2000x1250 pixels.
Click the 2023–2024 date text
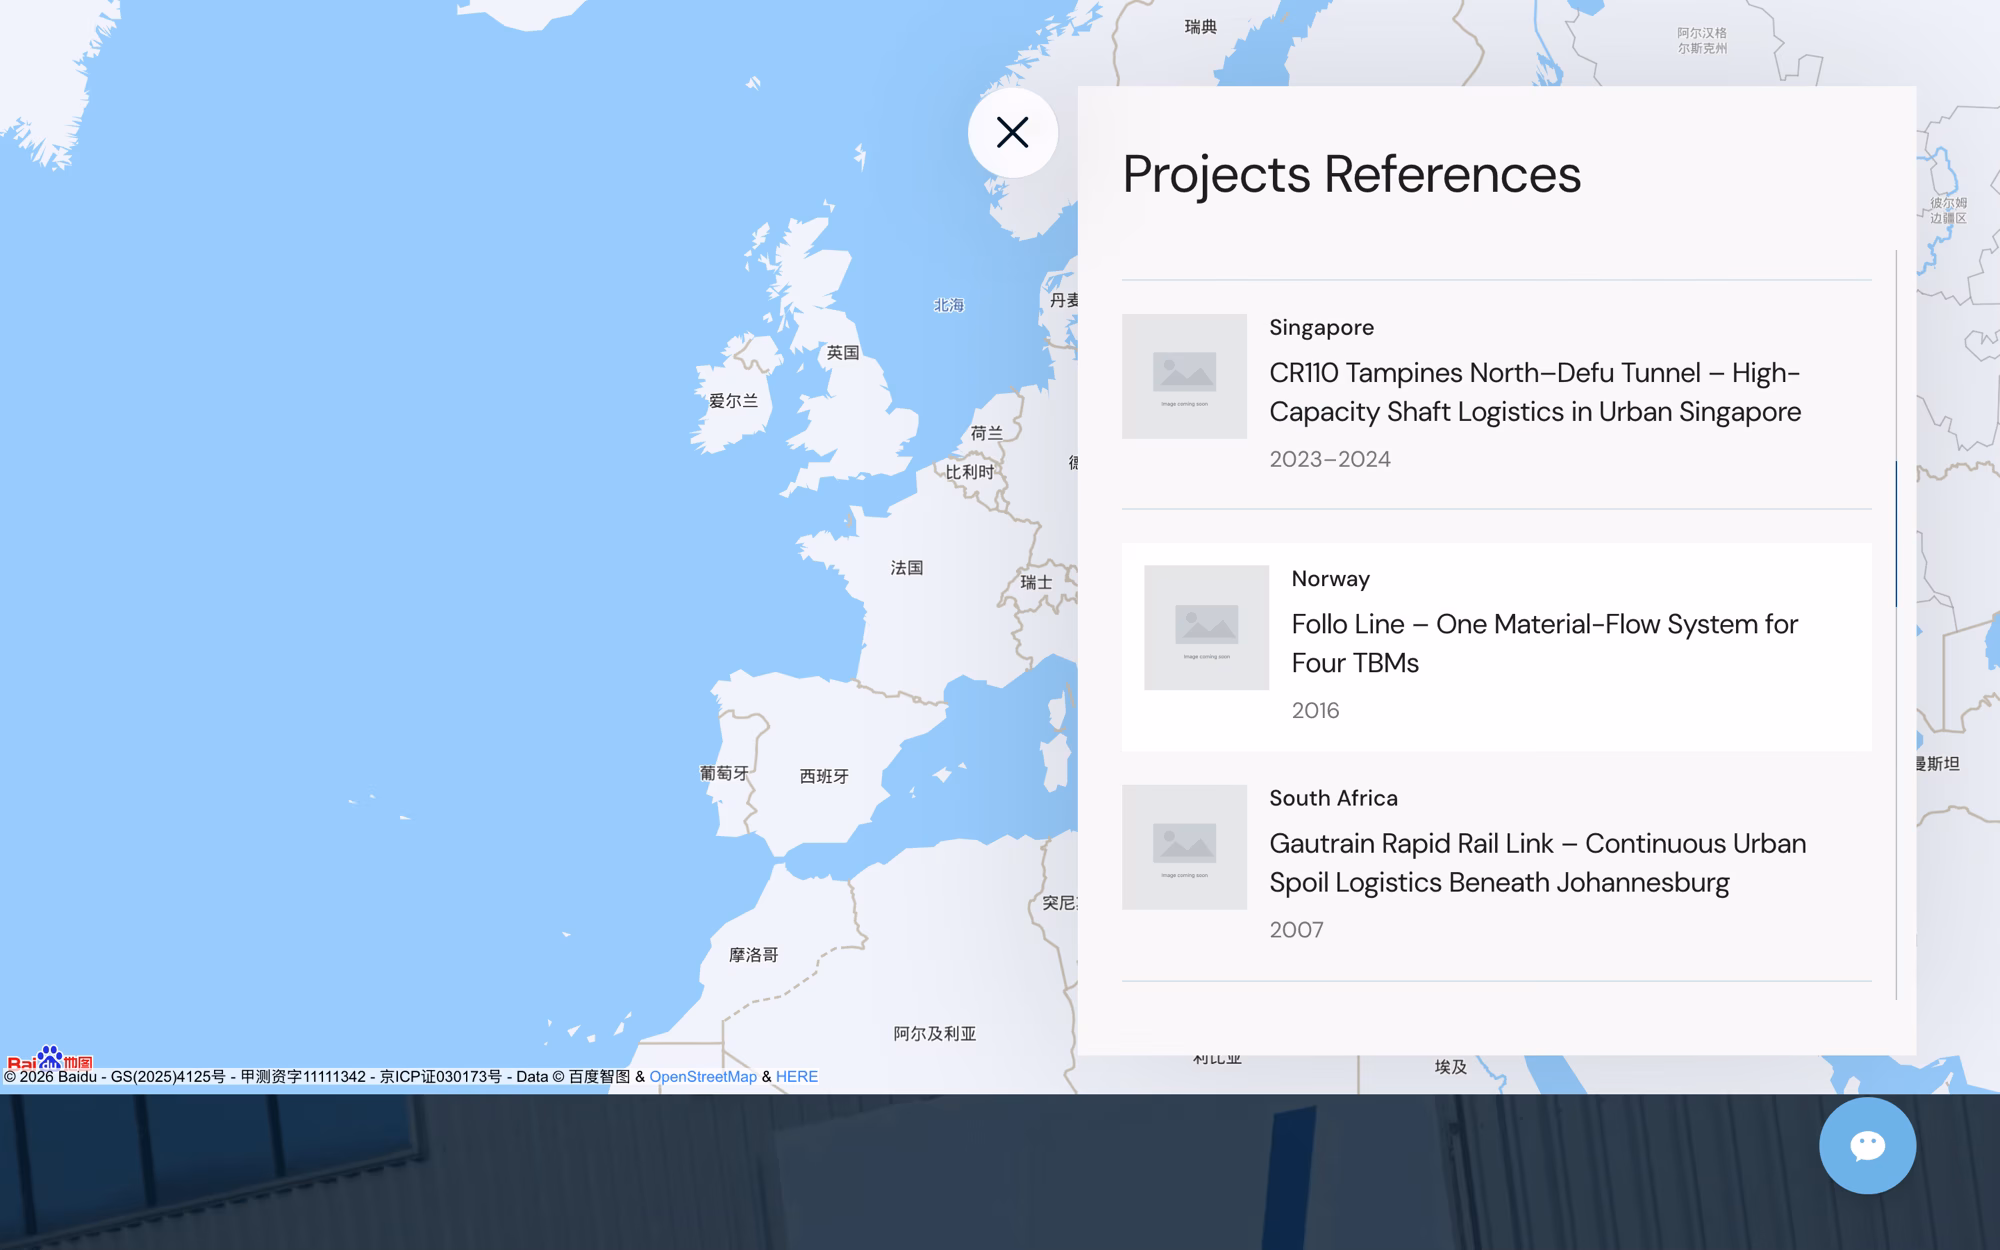[1329, 459]
